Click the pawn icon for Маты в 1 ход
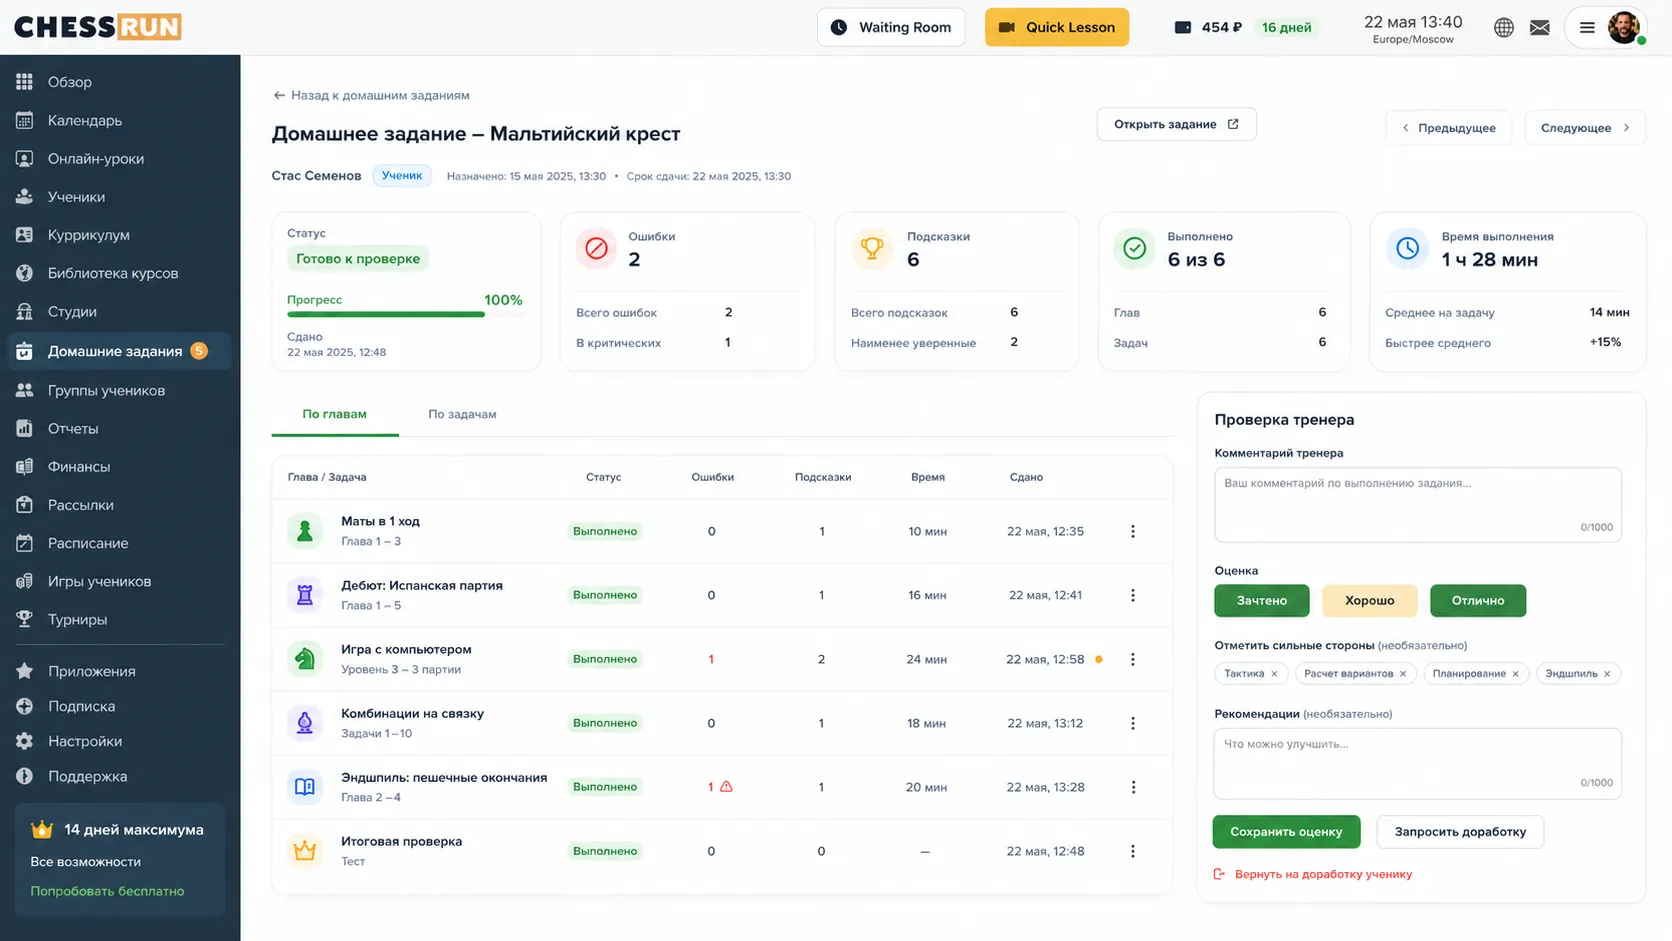 point(305,531)
